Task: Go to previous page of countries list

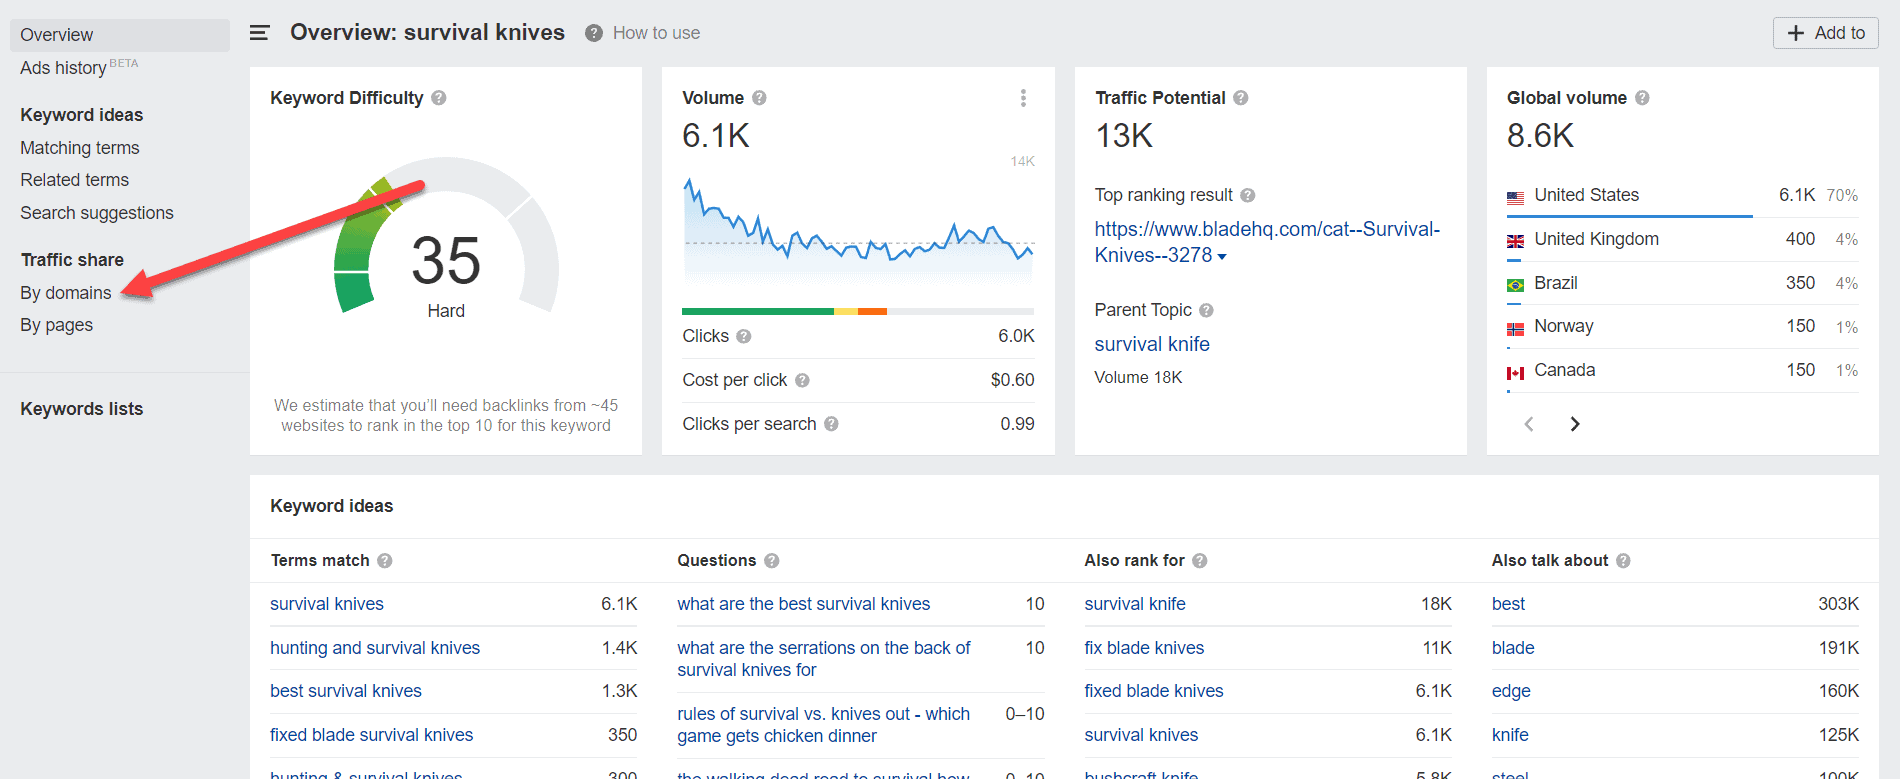Action: pos(1529,424)
